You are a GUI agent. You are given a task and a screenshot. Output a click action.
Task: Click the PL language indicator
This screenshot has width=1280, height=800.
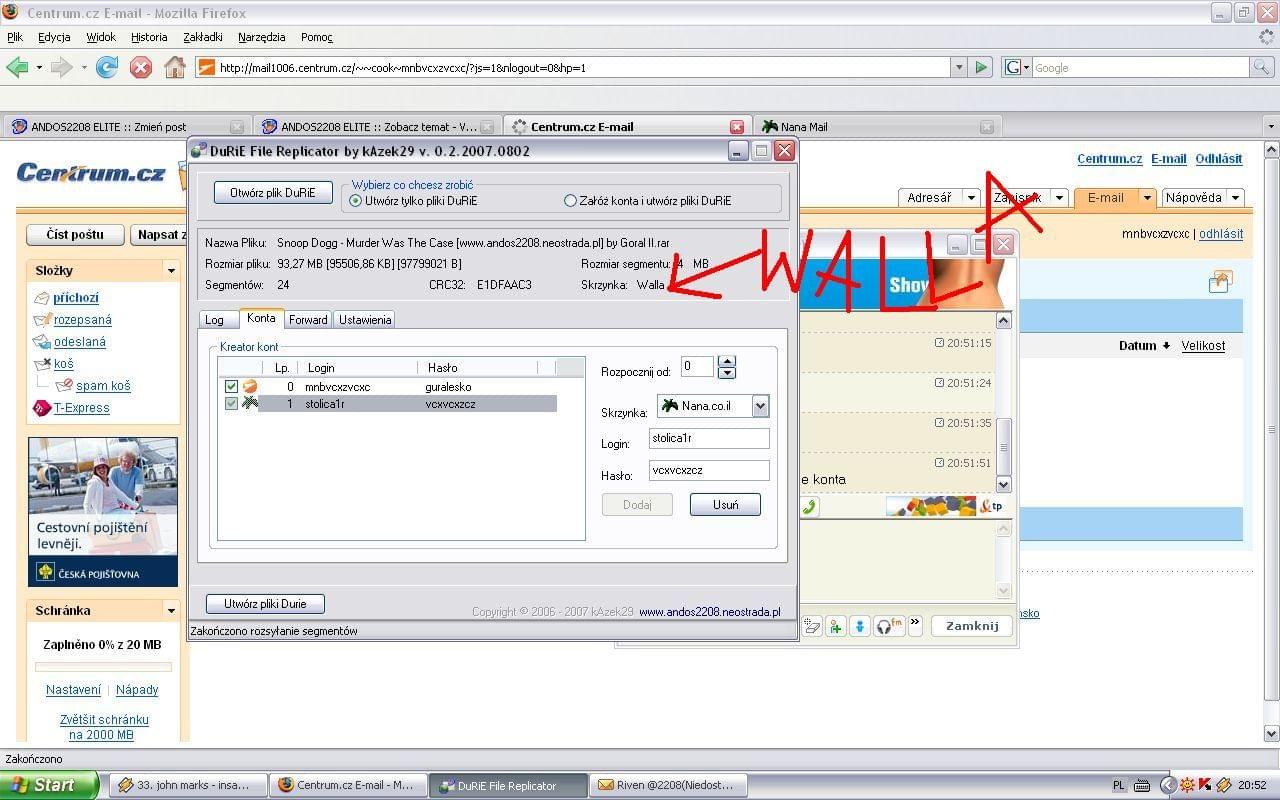1119,785
